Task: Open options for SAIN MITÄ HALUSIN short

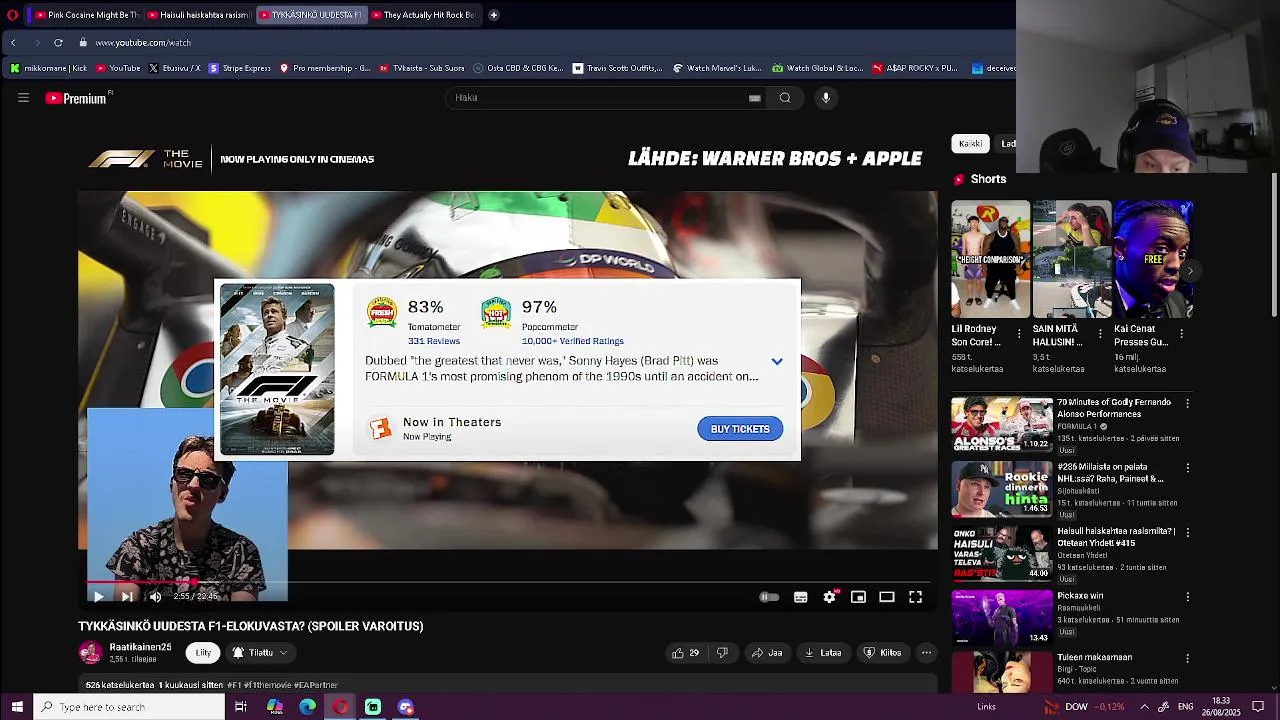Action: pos(1100,334)
